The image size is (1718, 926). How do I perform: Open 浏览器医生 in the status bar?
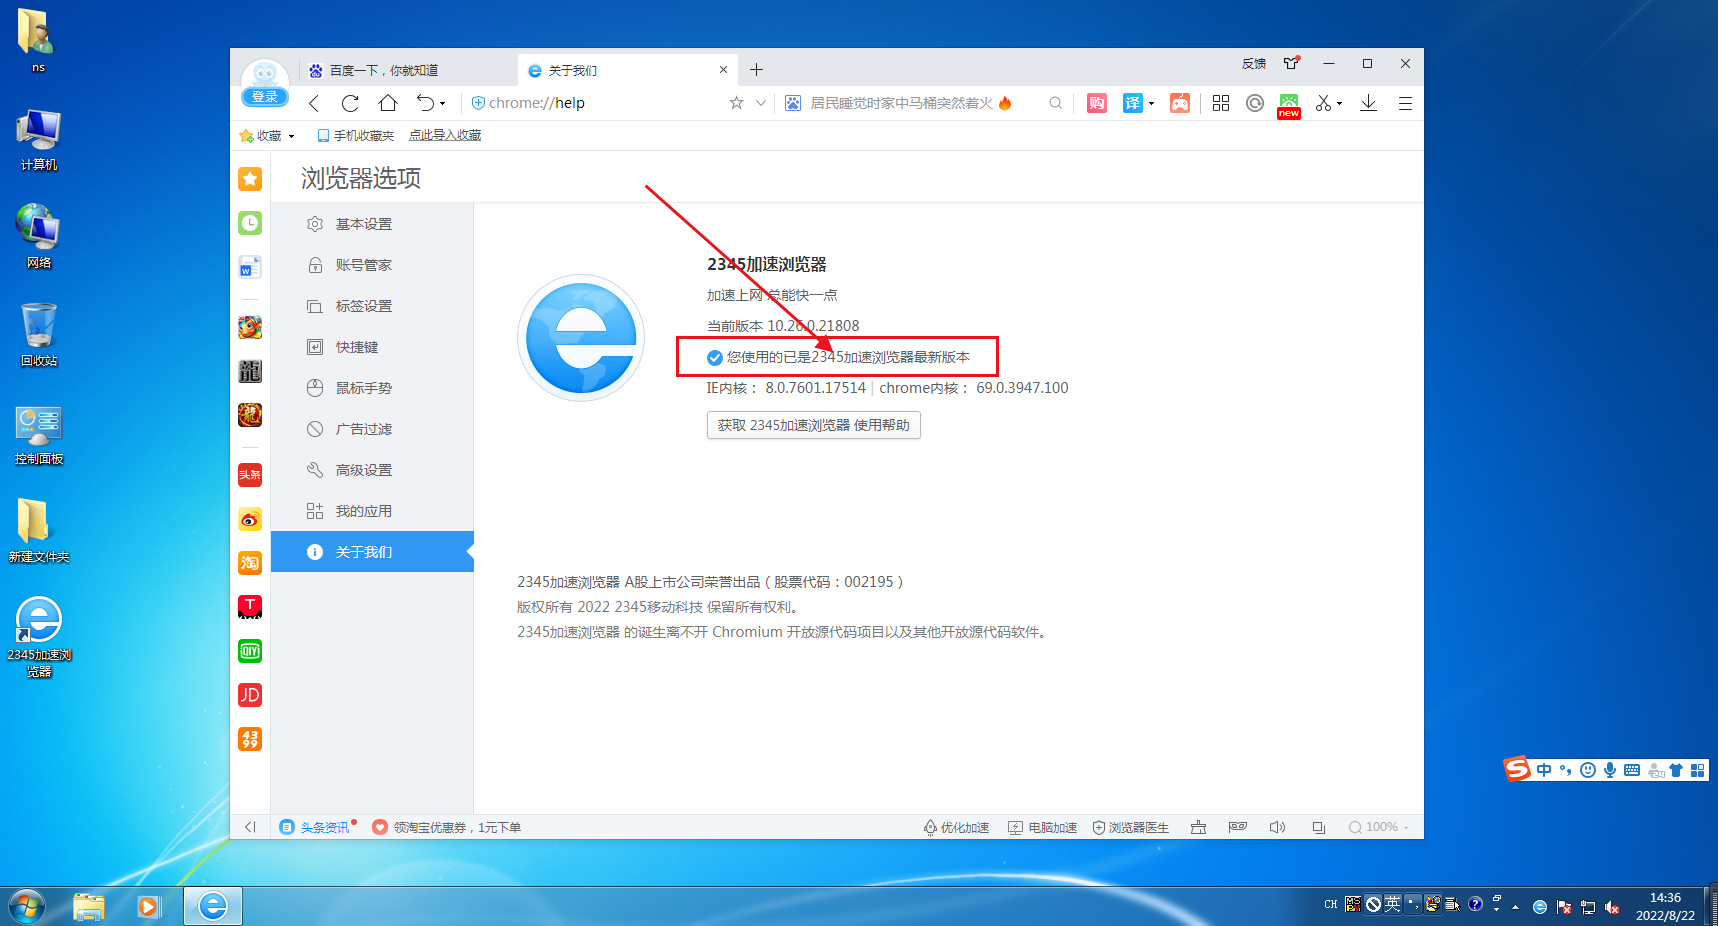1131,827
